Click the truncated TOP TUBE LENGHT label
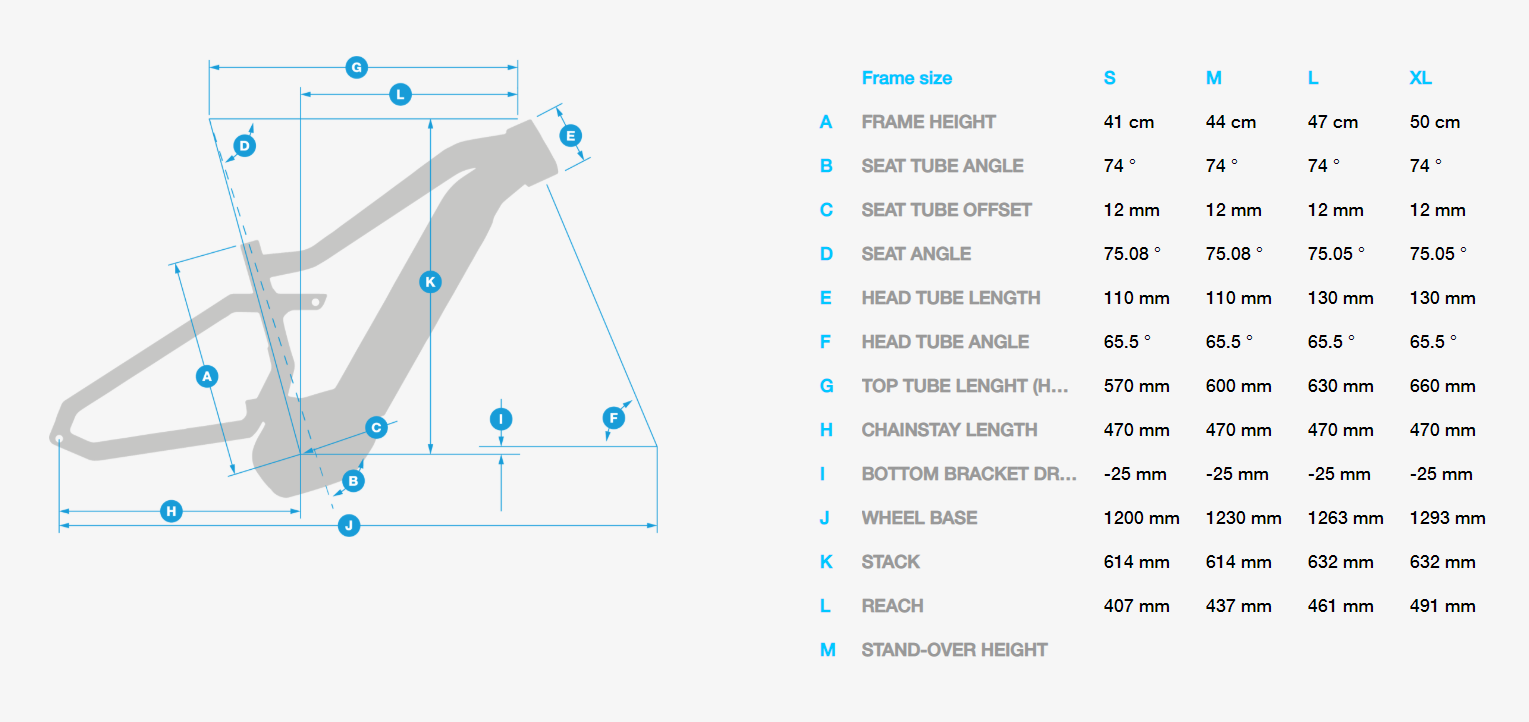The width and height of the screenshot is (1529, 722). click(965, 386)
